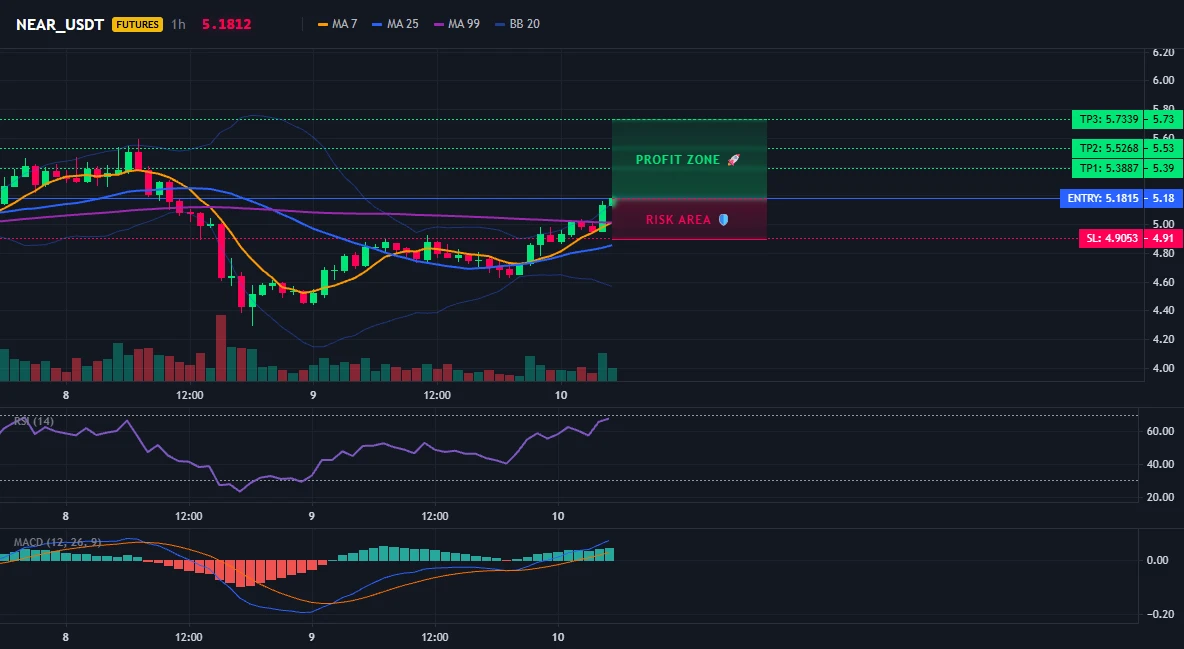Viewport: 1184px width, 649px height.
Task: Click the RISK AREA label
Action: pos(687,220)
